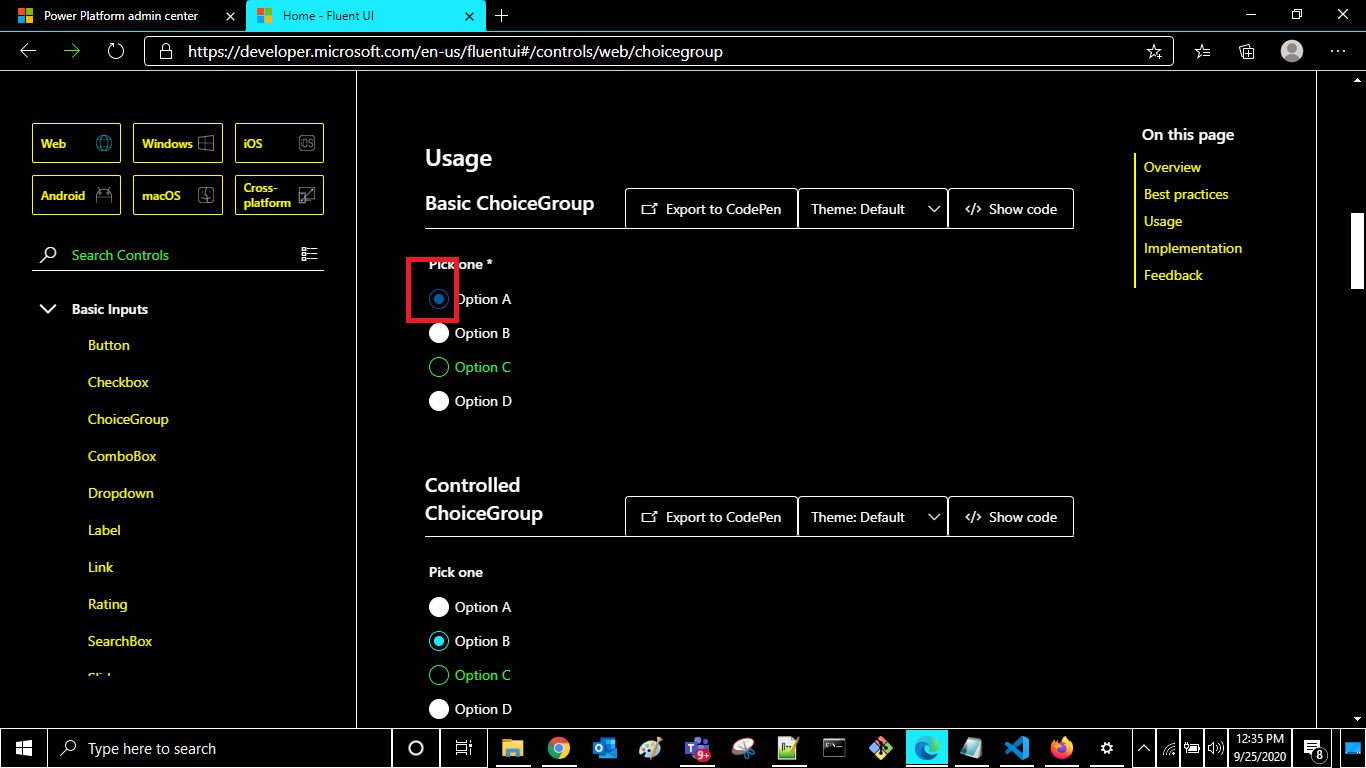This screenshot has width=1366, height=768.
Task: Open the Cross-platform section
Action: pos(278,194)
